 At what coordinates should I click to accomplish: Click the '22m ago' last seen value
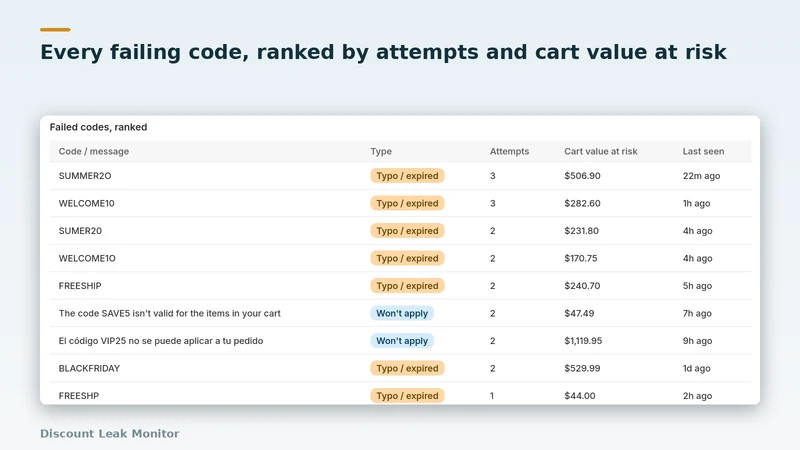pyautogui.click(x=702, y=176)
